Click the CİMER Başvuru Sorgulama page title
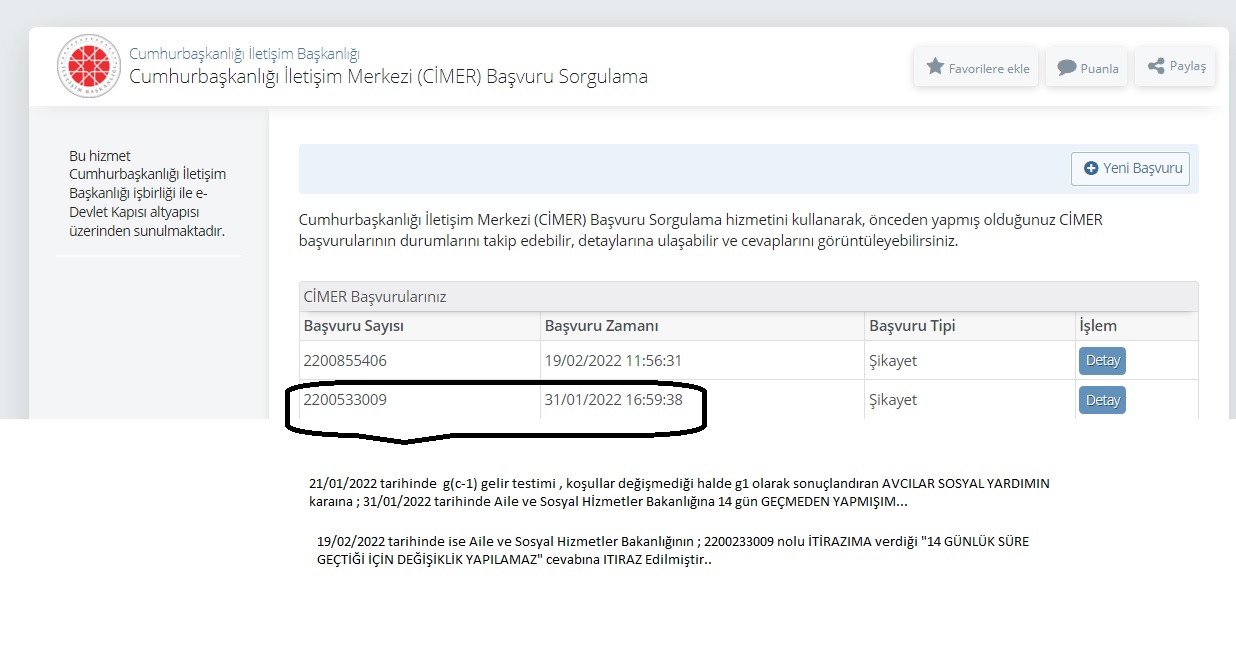1236x666 pixels. (x=388, y=77)
